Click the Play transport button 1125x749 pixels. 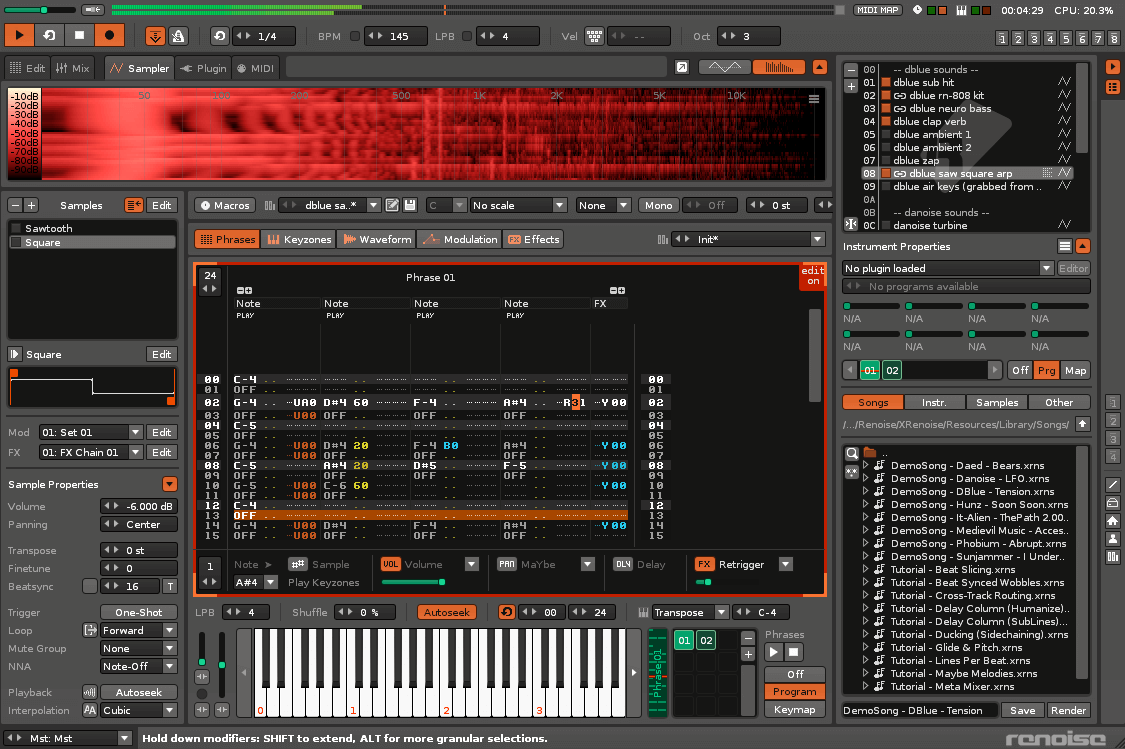coord(19,36)
